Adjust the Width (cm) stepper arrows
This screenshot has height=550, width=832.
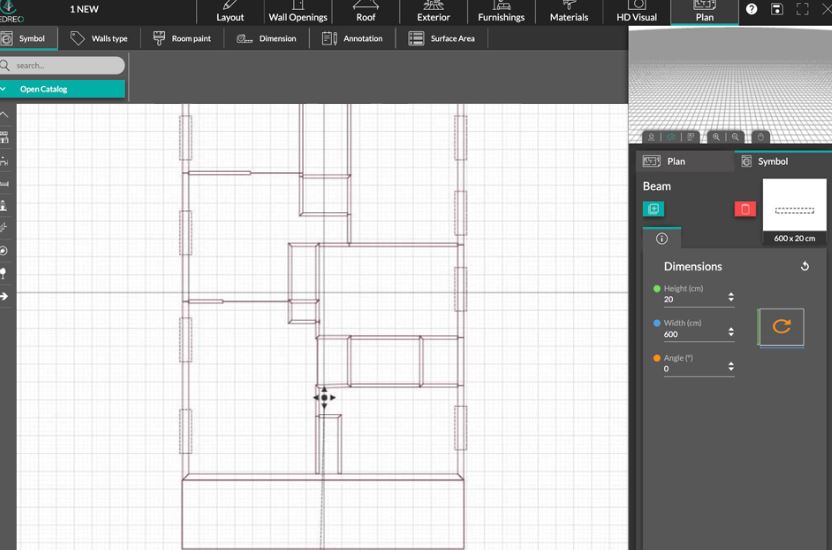click(x=731, y=331)
